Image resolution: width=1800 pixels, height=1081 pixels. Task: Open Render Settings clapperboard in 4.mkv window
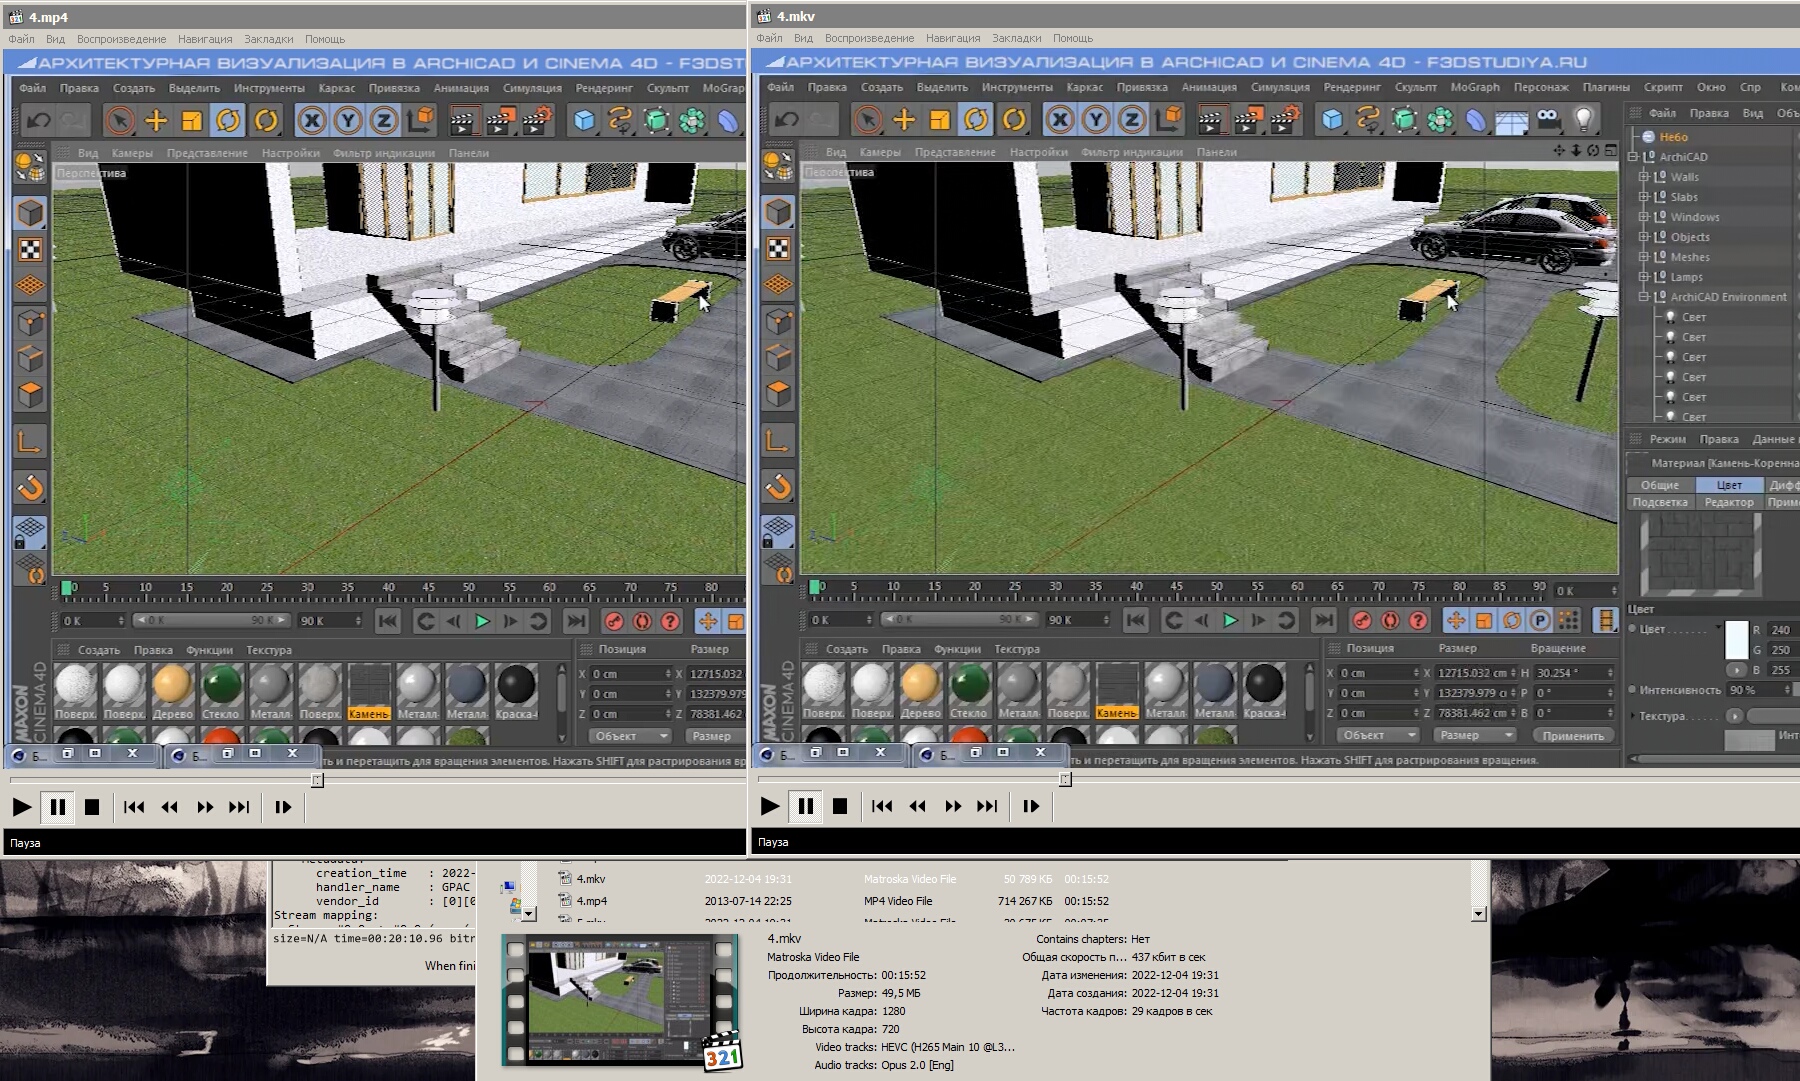(1283, 120)
